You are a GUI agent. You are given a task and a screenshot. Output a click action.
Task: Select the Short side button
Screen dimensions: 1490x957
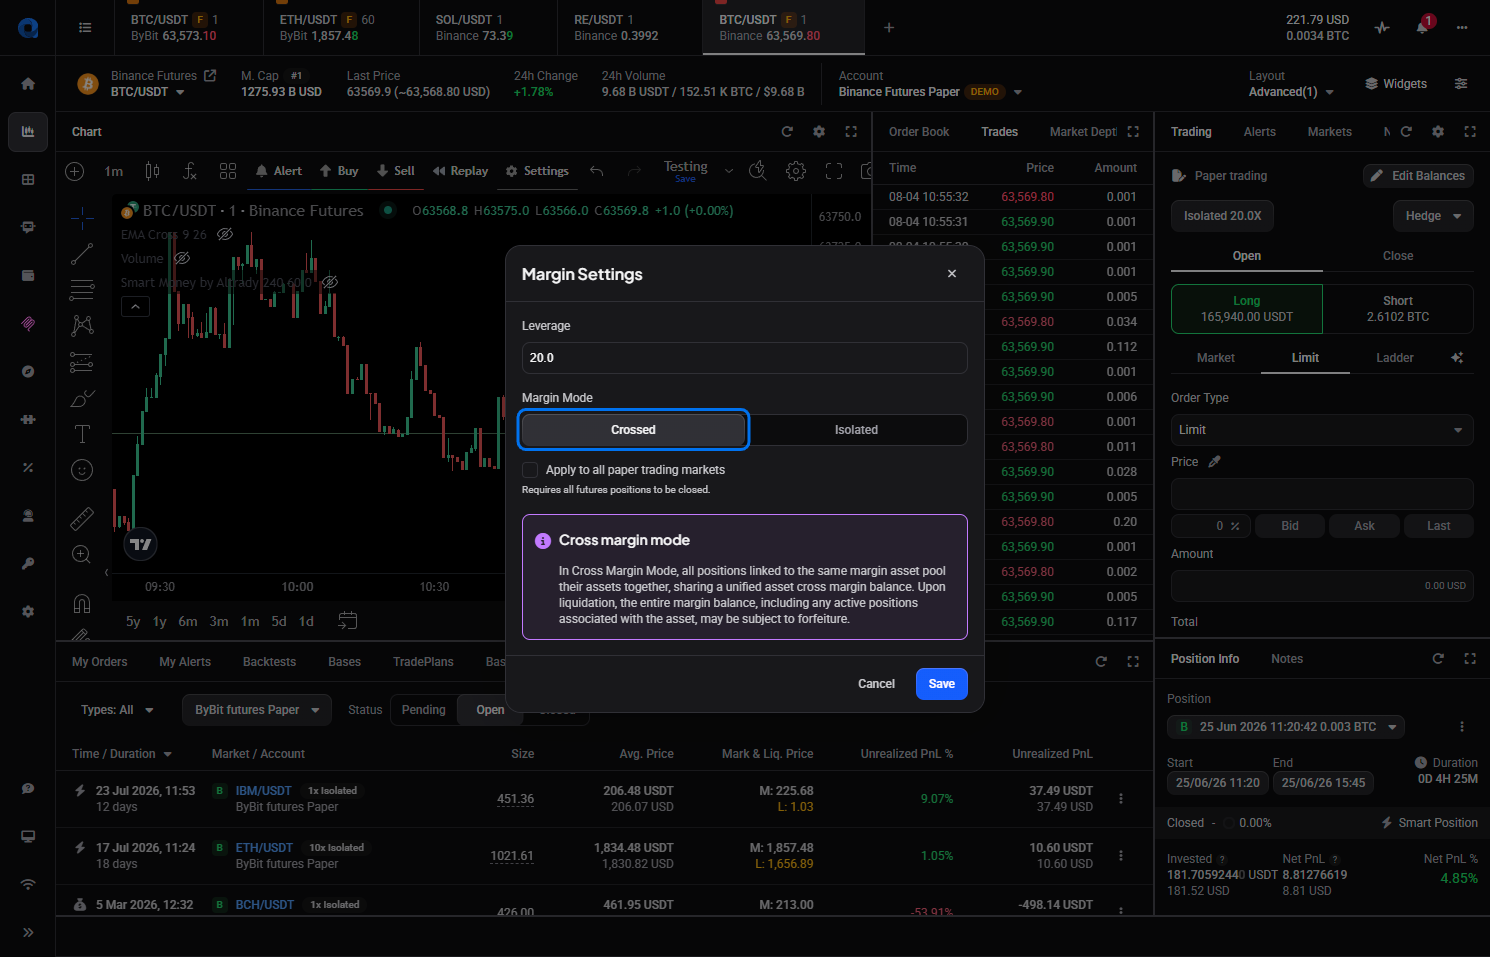coord(1398,309)
